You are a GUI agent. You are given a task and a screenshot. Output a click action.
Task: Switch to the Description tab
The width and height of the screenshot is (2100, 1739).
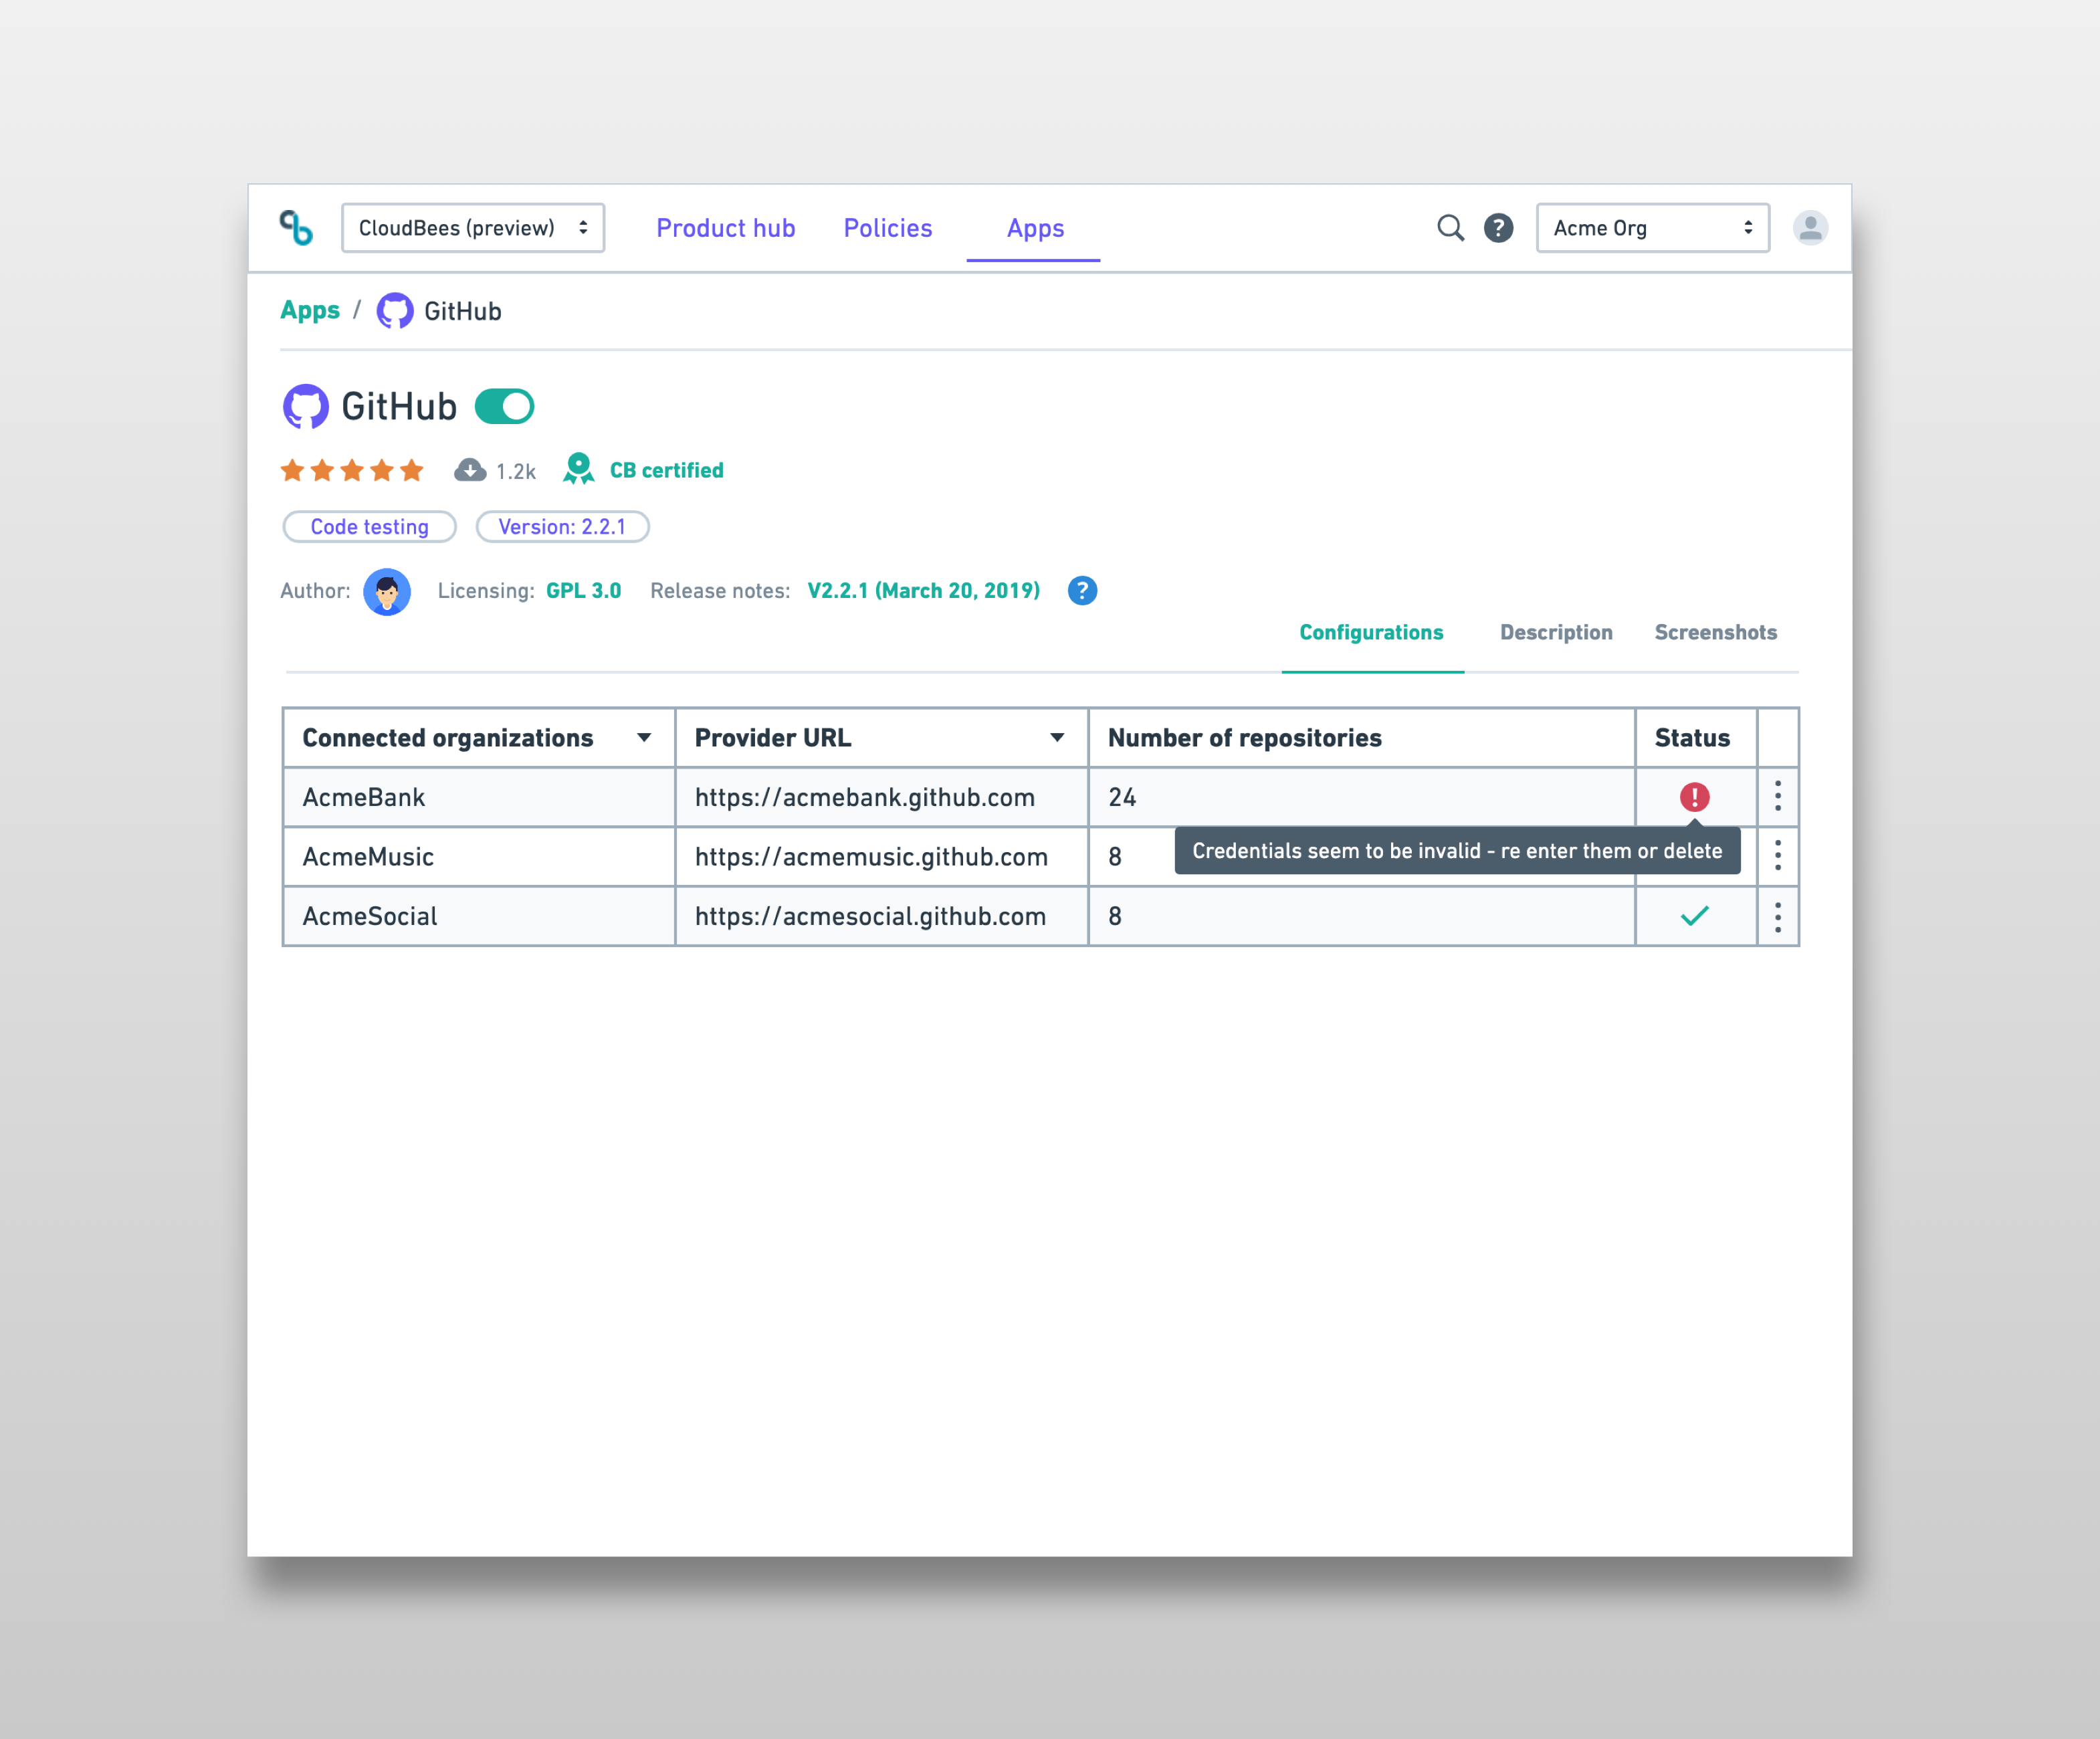point(1556,633)
